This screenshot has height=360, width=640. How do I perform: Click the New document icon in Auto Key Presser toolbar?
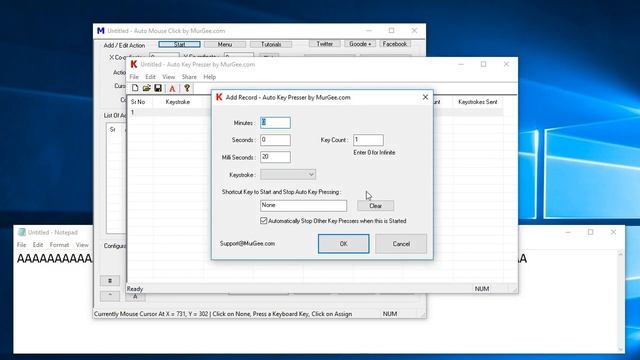click(x=135, y=88)
